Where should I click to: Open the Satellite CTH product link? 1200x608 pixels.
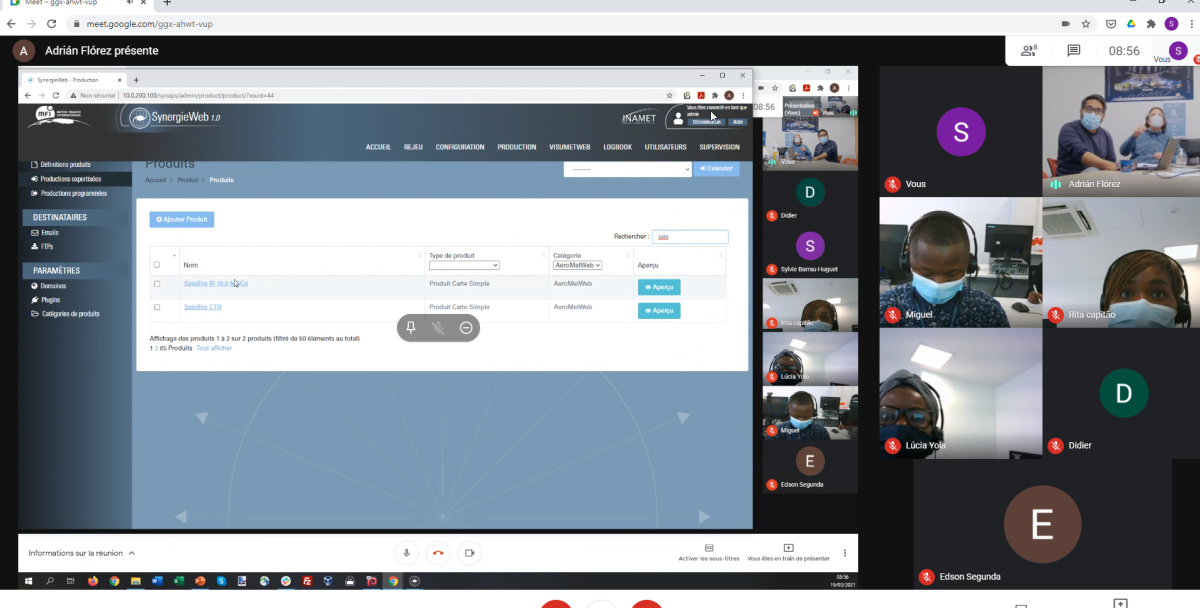point(203,307)
